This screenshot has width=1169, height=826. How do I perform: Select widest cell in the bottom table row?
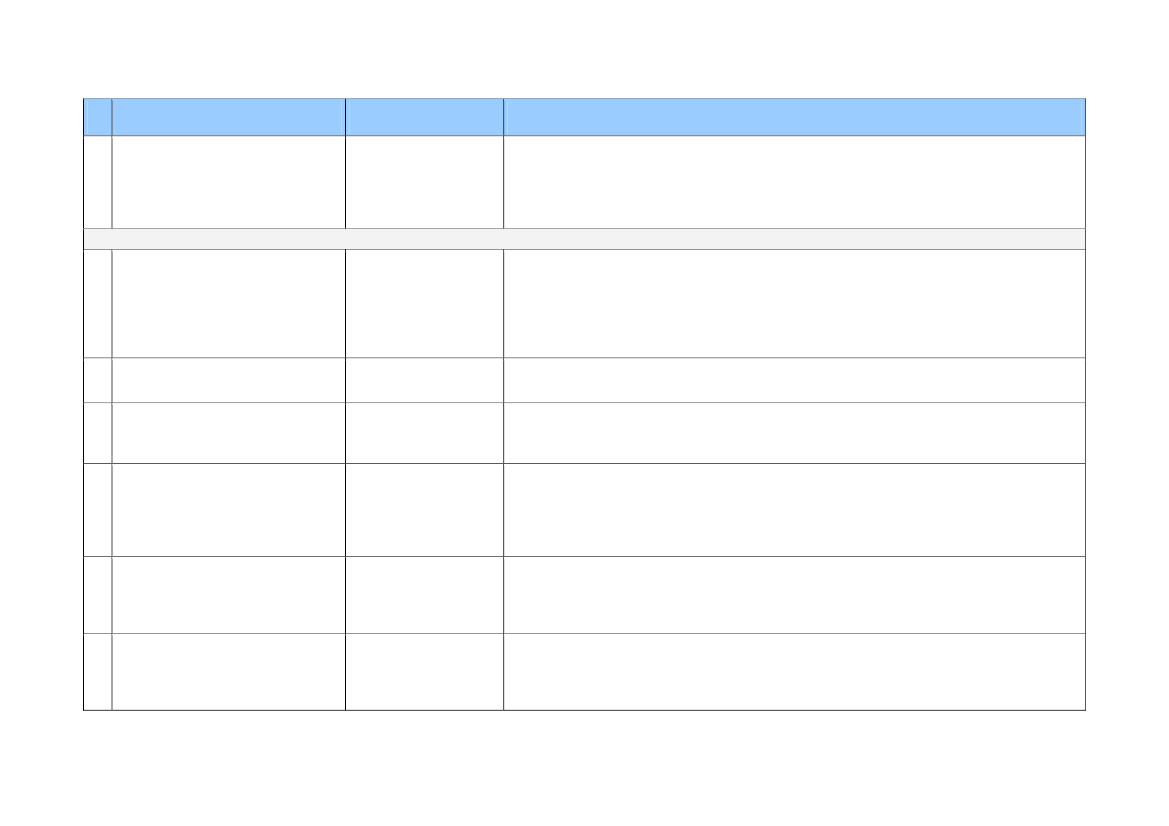click(x=794, y=672)
